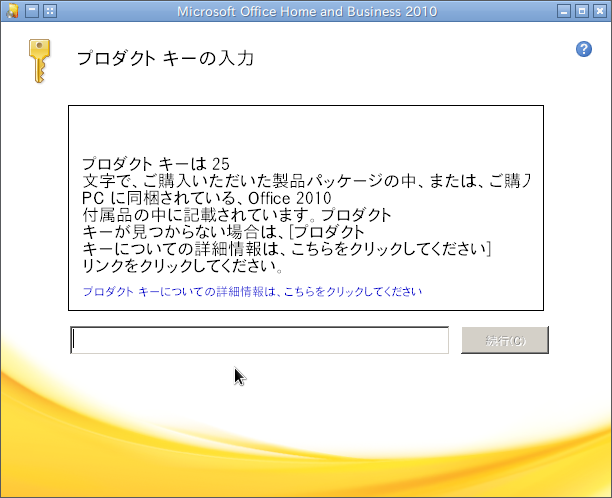Open help via the blue question mark icon

click(x=584, y=49)
